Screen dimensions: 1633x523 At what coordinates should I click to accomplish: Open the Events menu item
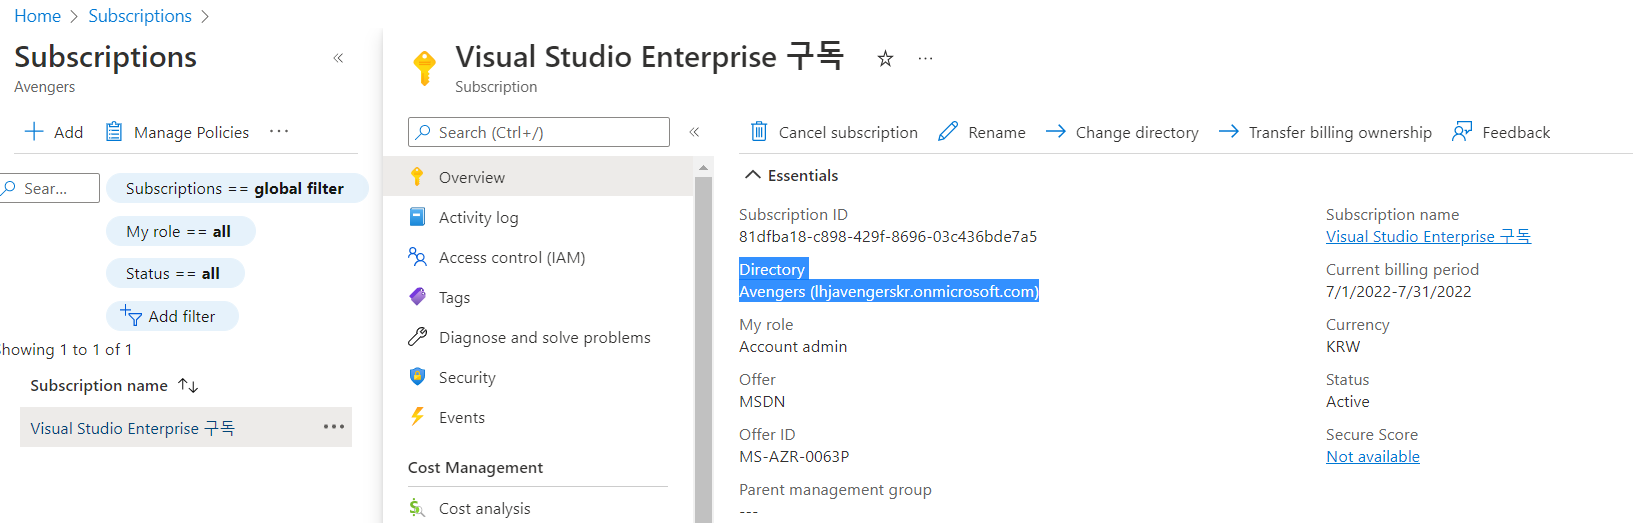click(539, 417)
